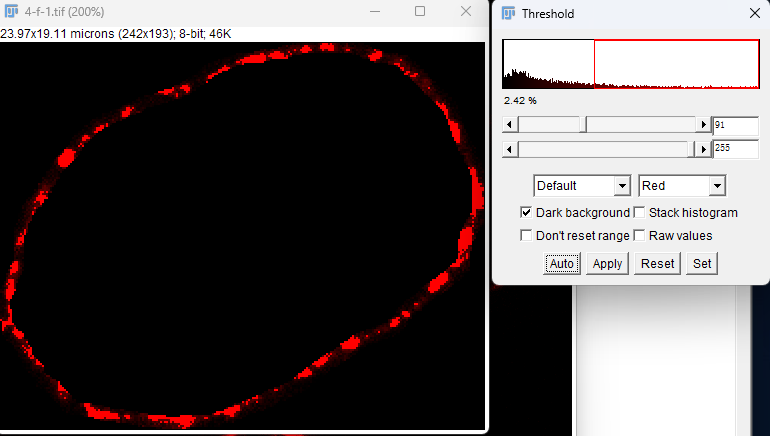The width and height of the screenshot is (770, 436).
Task: Click the Auto threshold button
Action: tap(562, 264)
